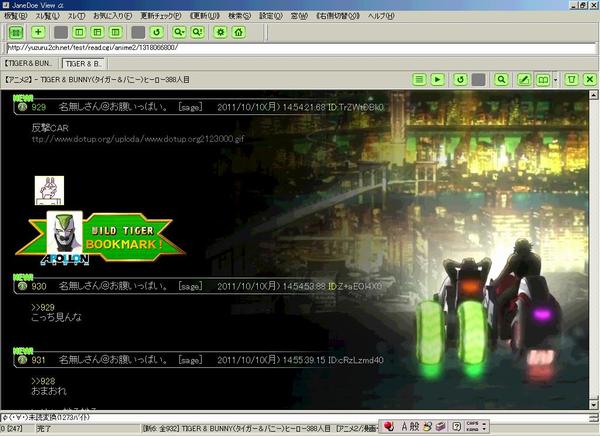Viewport: 600px width, 436px height.
Task: Click post number 930
Action: (39, 286)
